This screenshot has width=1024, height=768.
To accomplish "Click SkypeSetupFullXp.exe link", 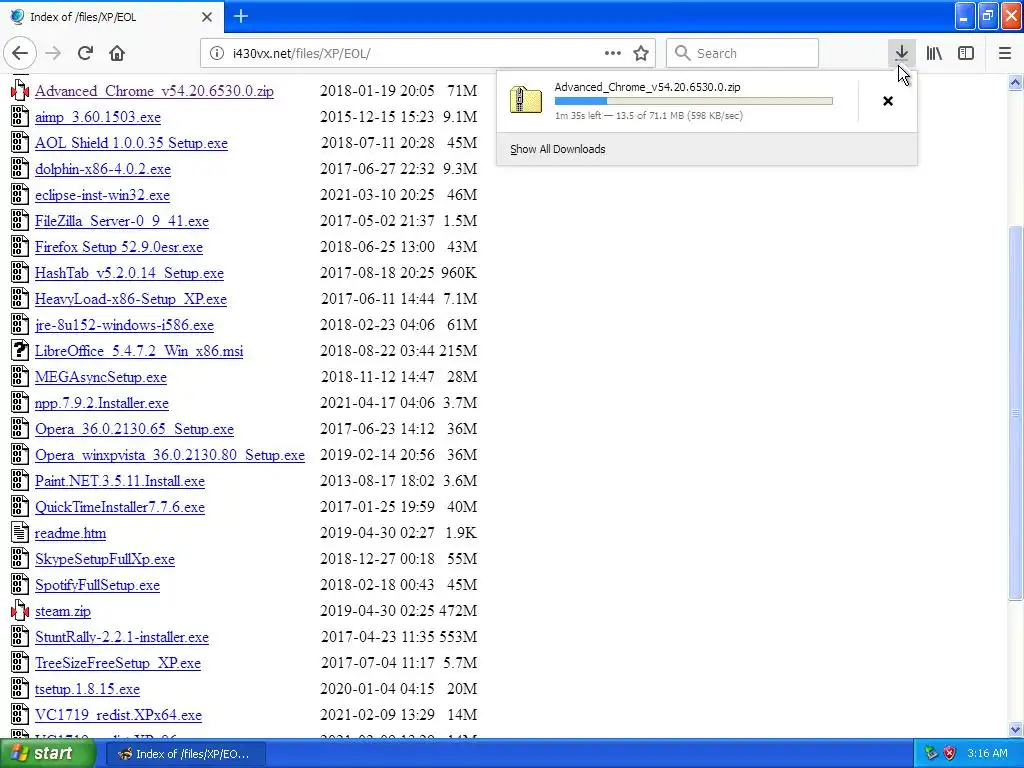I will coord(104,559).
